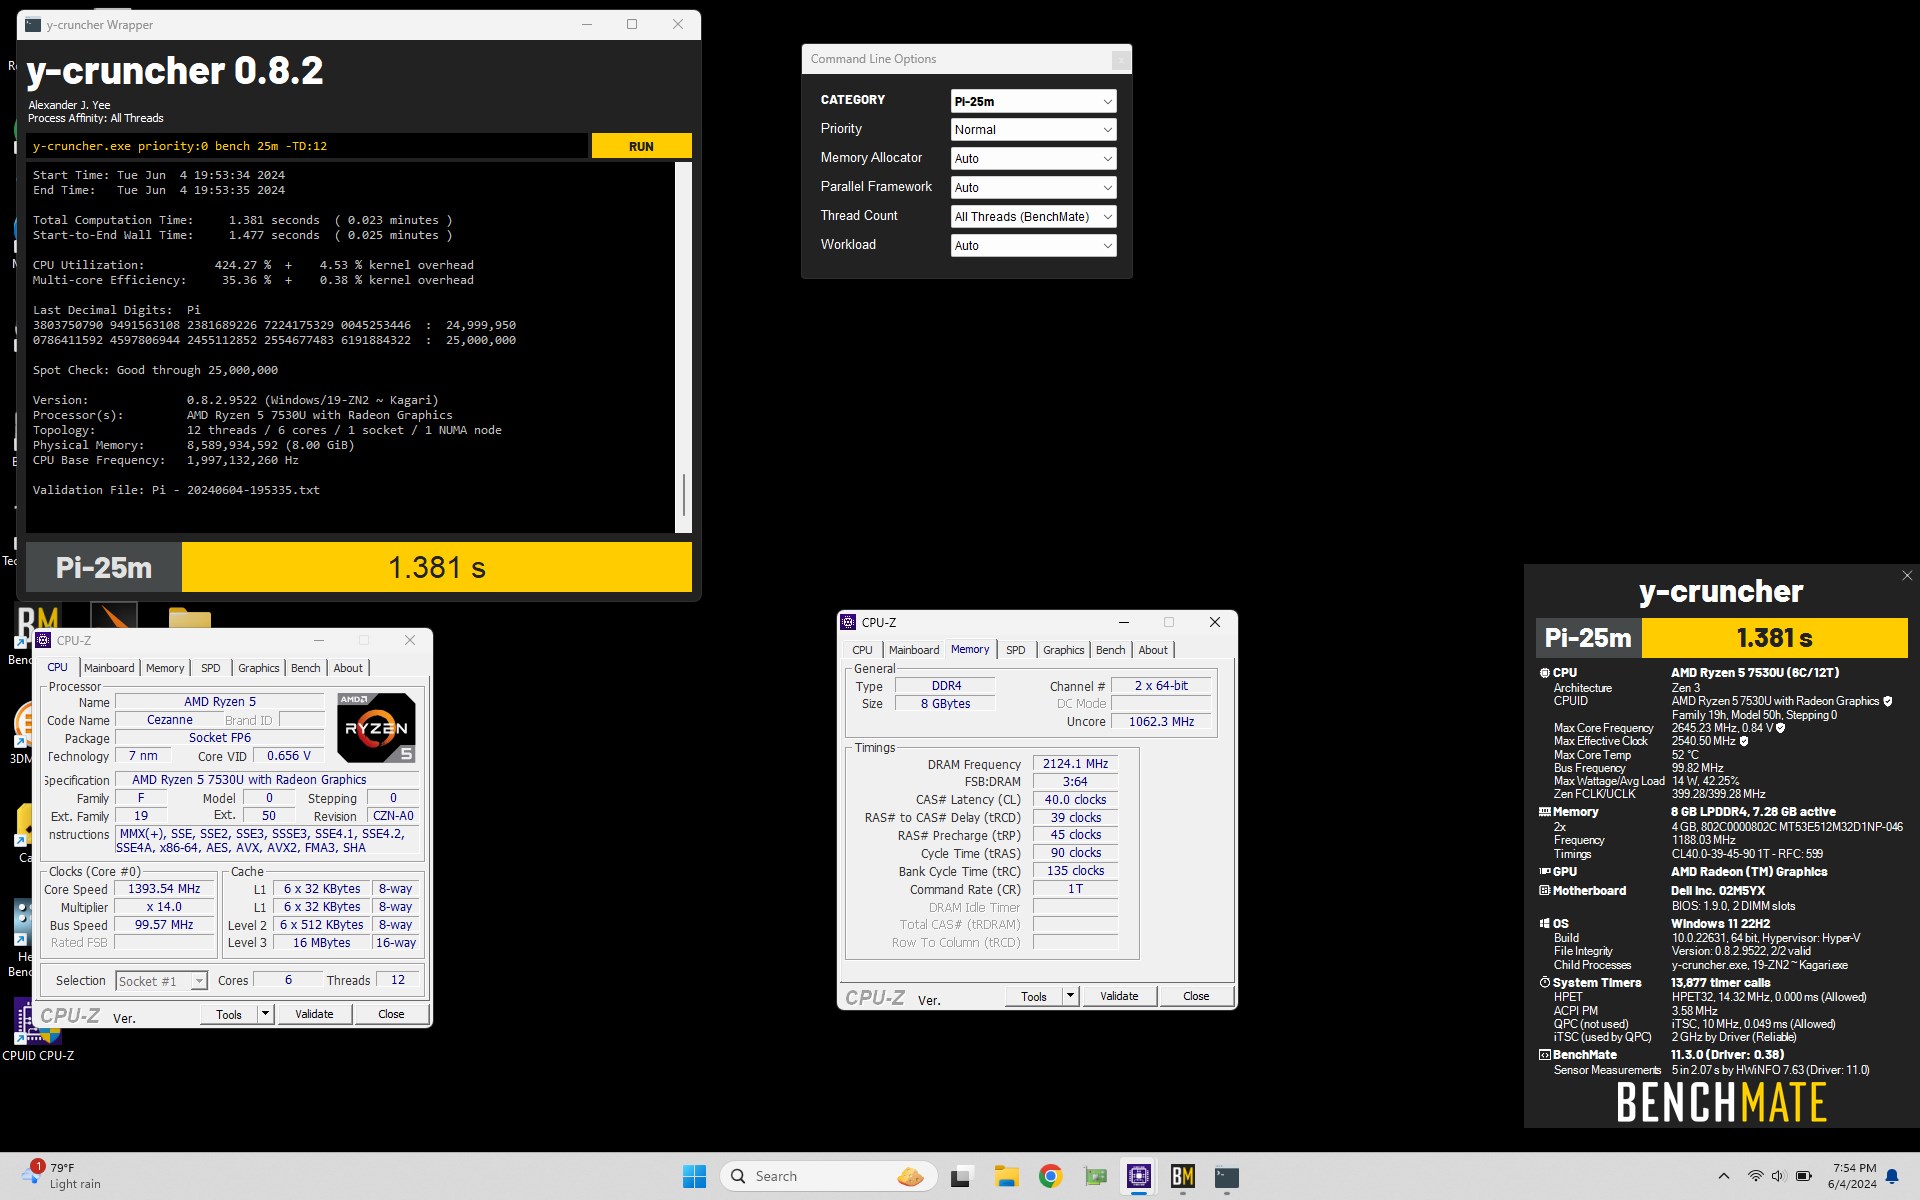This screenshot has width=1920, height=1200.
Task: Minimize the y-cruncher Wrapper window
Action: pyautogui.click(x=587, y=25)
